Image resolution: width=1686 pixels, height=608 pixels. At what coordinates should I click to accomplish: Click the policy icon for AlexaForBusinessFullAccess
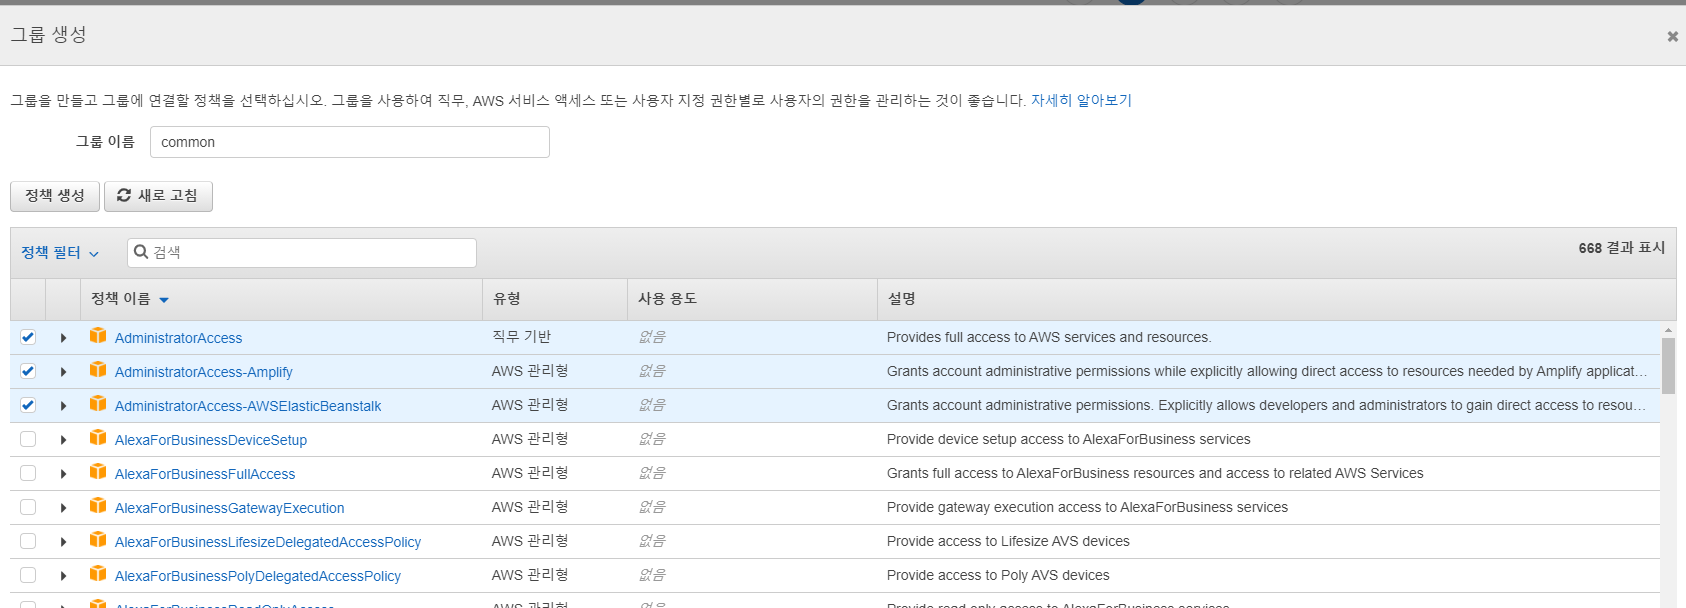click(98, 472)
